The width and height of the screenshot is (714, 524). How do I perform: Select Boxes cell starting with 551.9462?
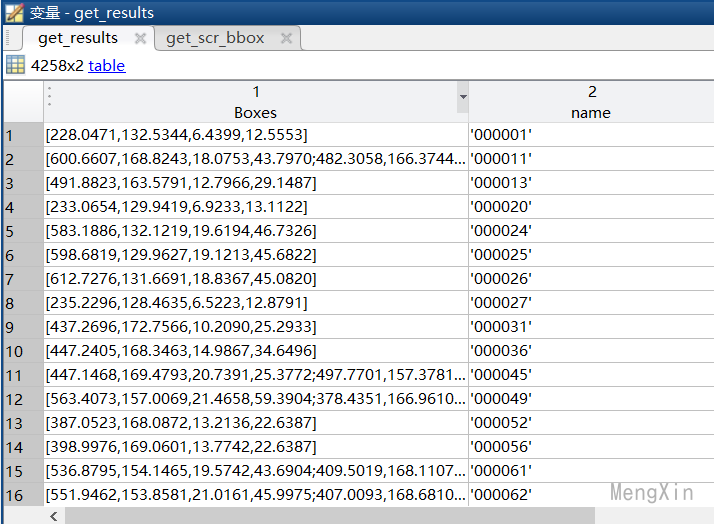[256, 495]
